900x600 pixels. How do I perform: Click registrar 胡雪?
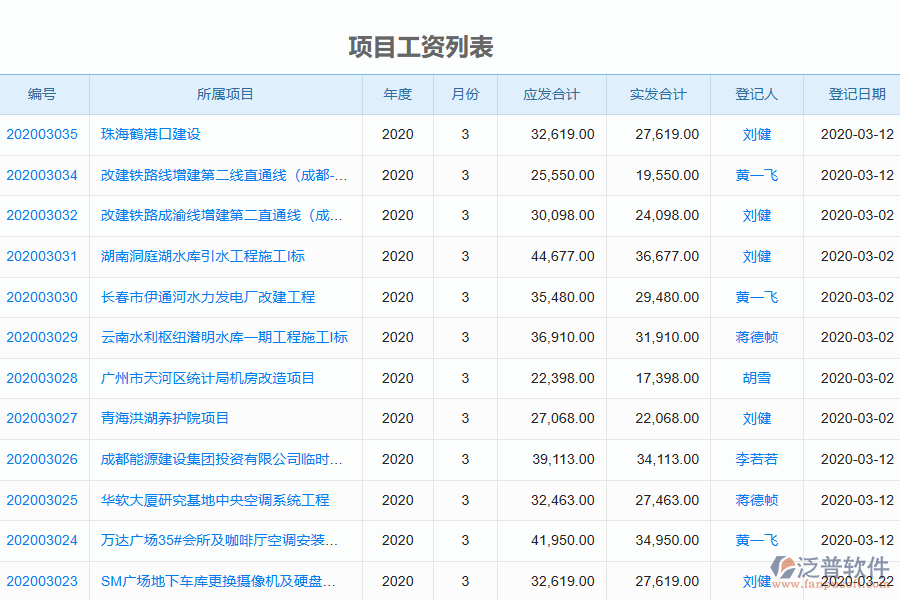(757, 378)
